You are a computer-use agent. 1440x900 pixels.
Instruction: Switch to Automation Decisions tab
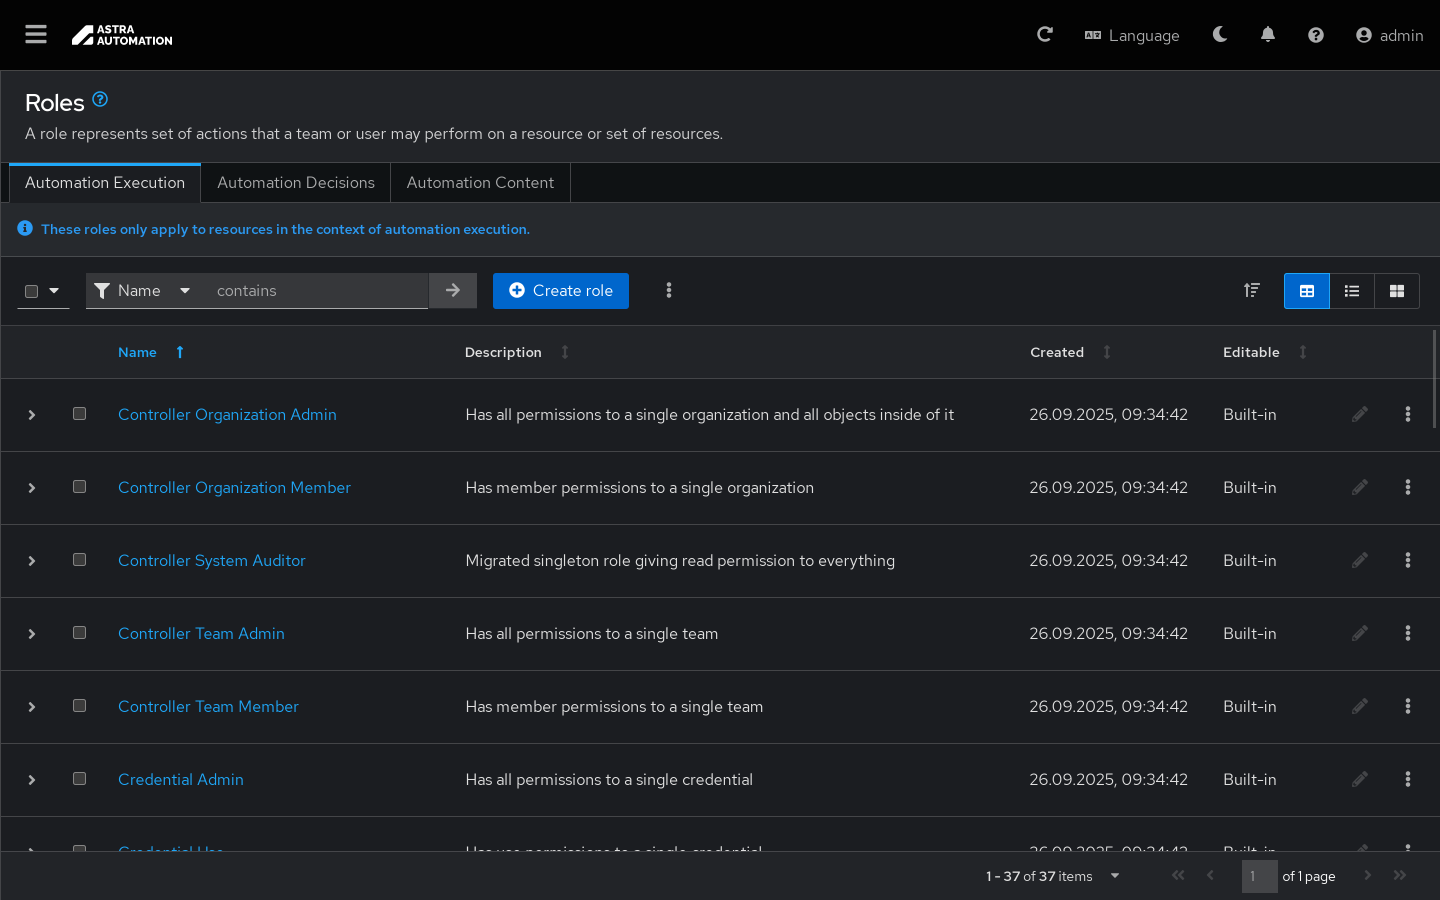(x=296, y=183)
